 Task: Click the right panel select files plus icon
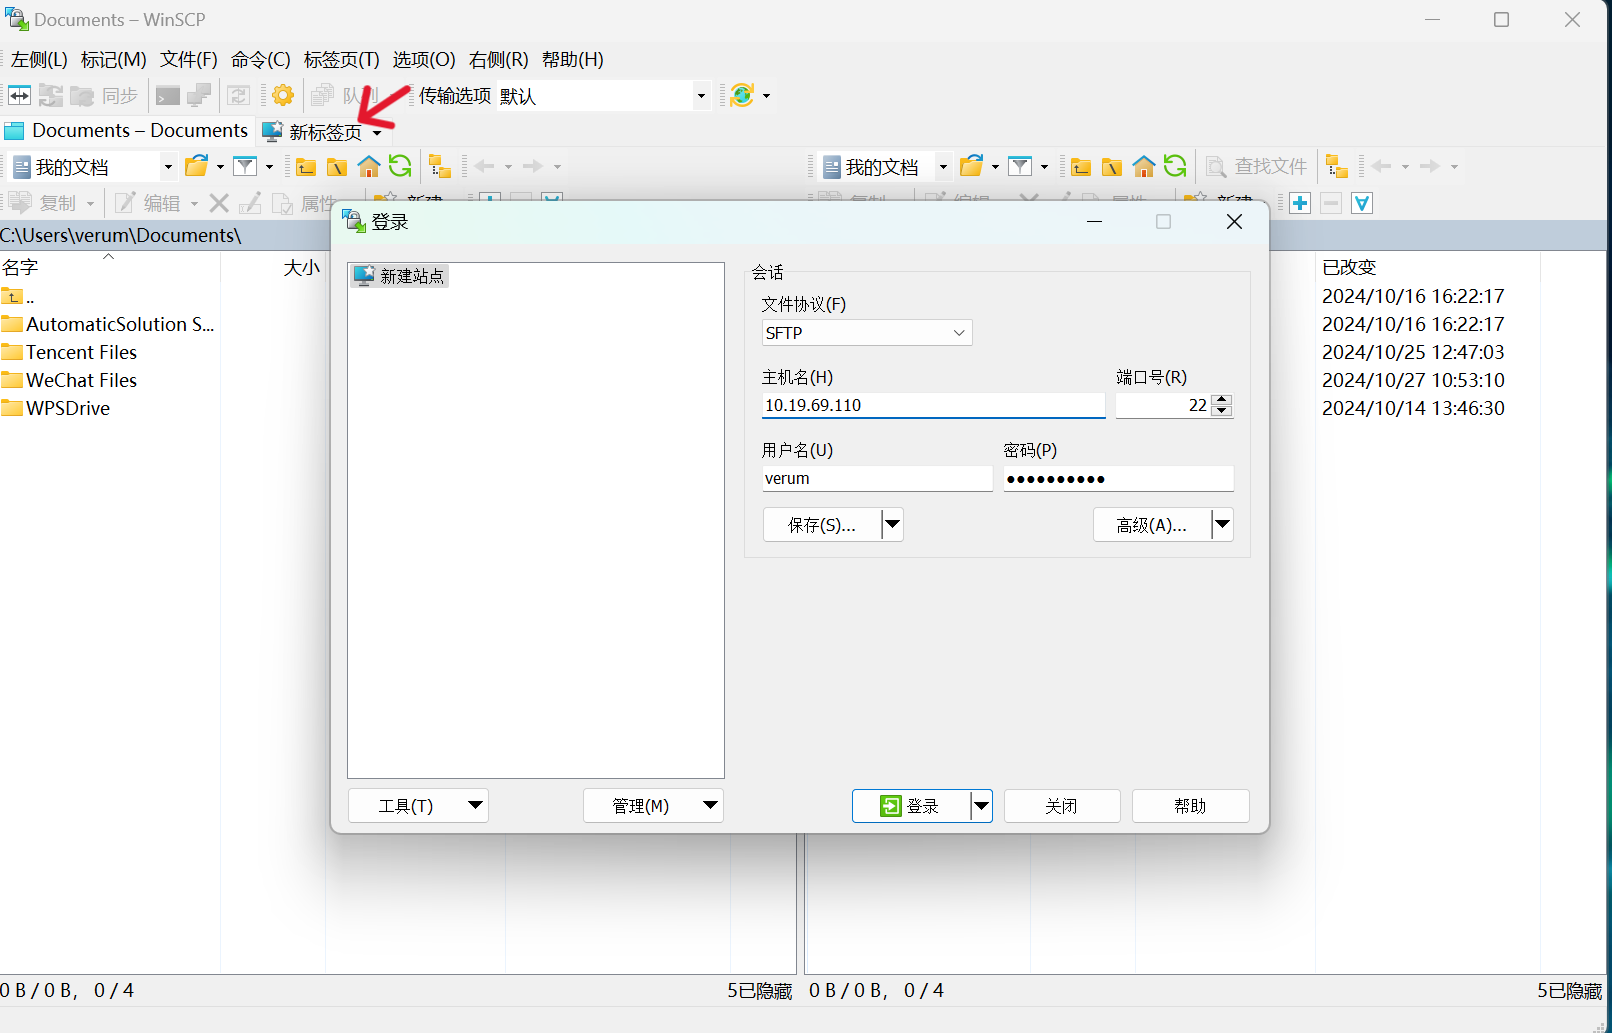click(x=1300, y=204)
